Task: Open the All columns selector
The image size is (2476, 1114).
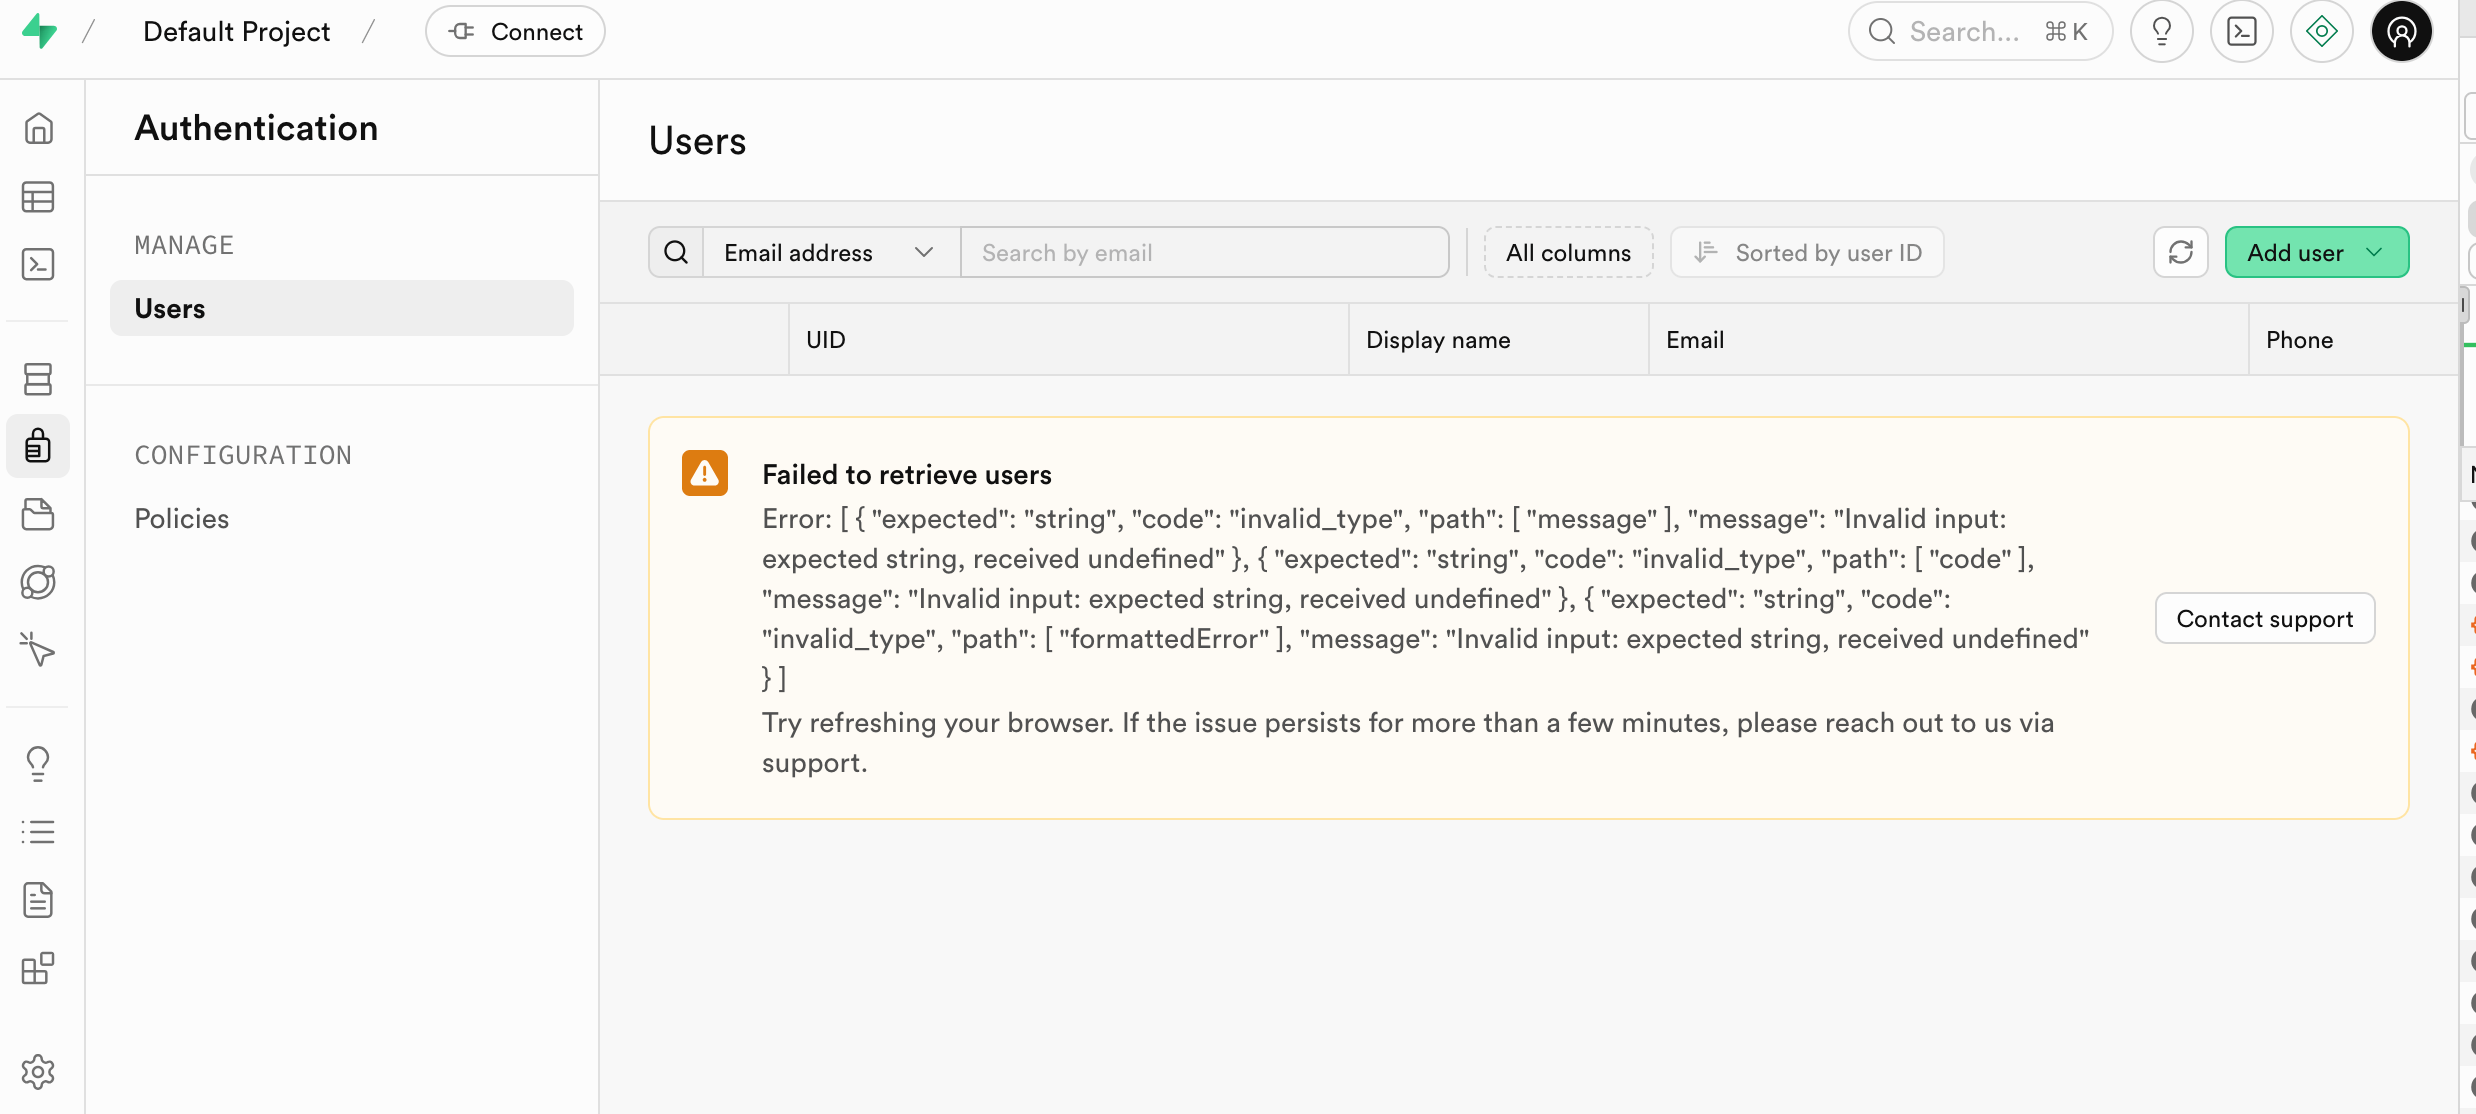Action: click(1567, 252)
